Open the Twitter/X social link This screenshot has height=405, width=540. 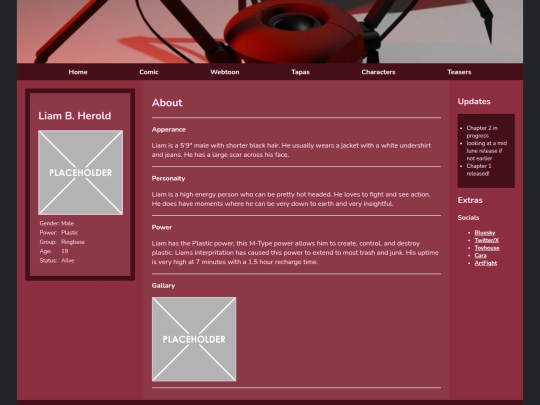(x=487, y=240)
